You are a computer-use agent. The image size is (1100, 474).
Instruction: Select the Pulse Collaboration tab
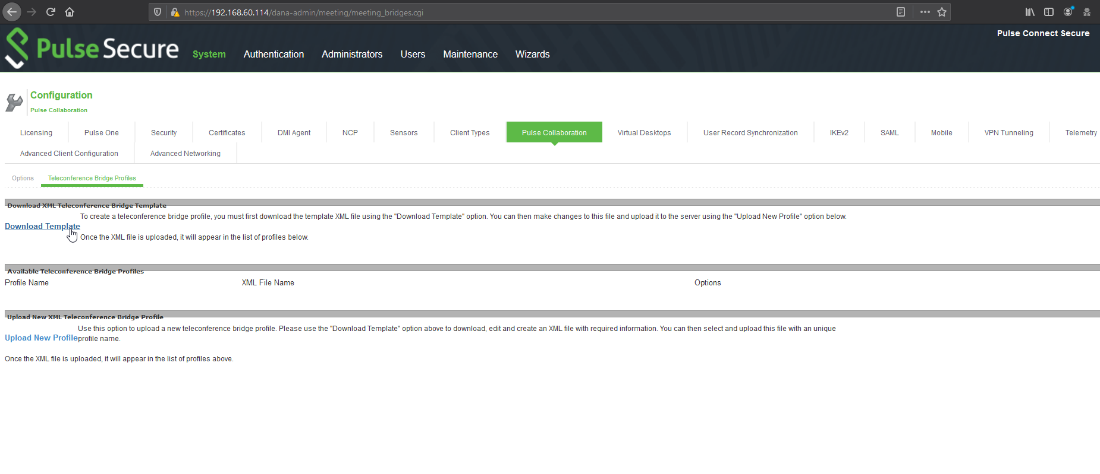pos(554,132)
